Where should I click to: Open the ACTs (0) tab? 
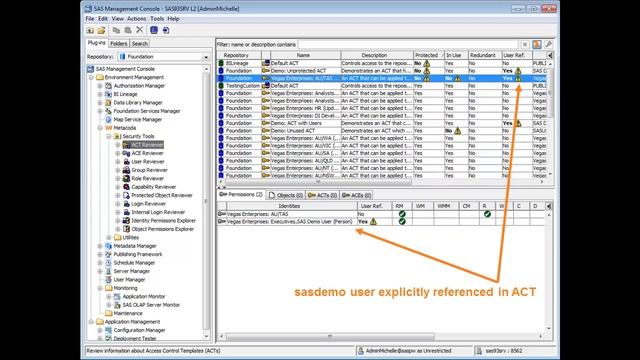pos(322,195)
